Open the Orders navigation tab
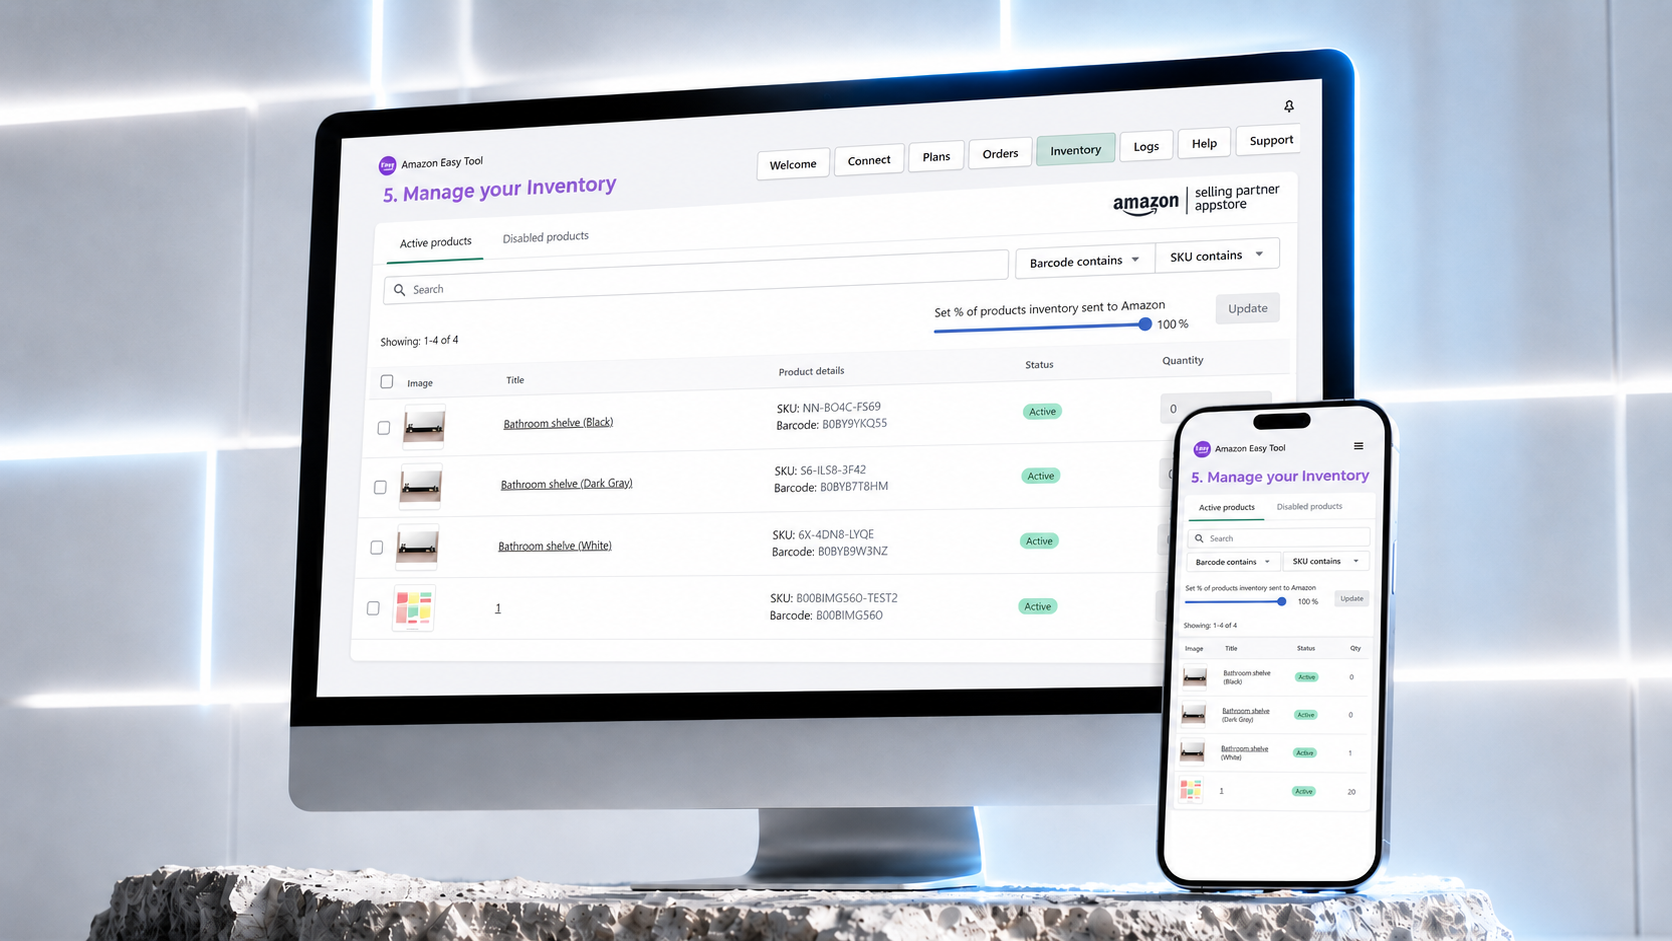 pyautogui.click(x=1000, y=153)
